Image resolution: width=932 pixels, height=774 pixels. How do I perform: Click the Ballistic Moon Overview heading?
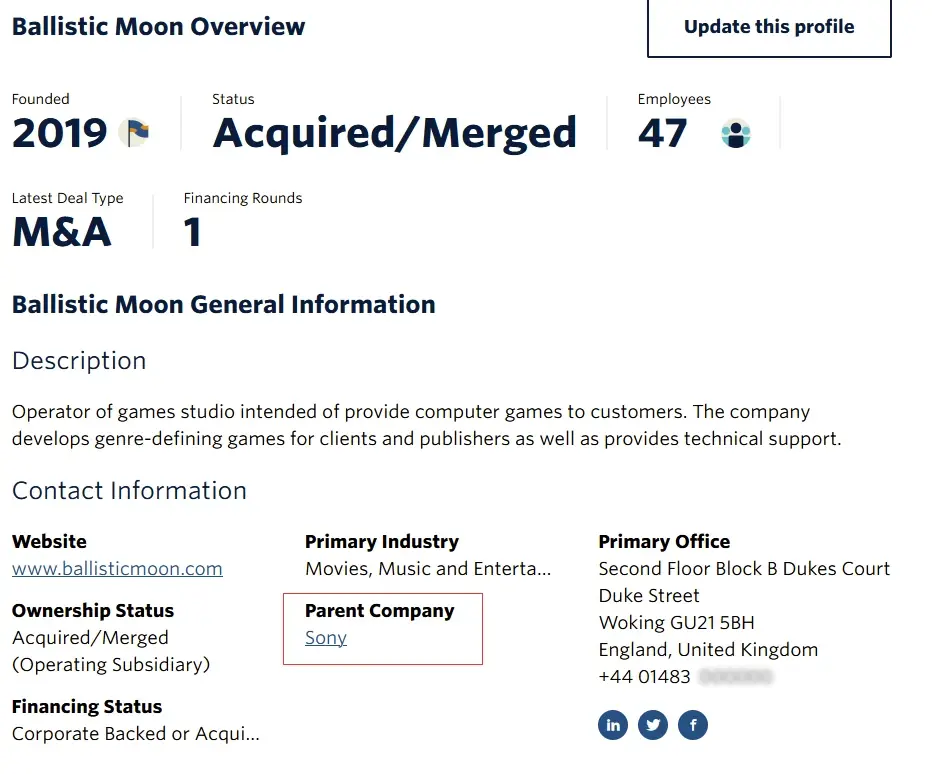click(x=159, y=27)
